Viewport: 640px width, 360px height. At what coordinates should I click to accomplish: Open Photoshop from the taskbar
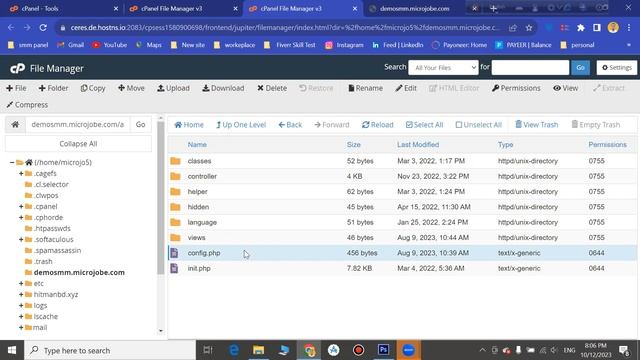[383, 350]
